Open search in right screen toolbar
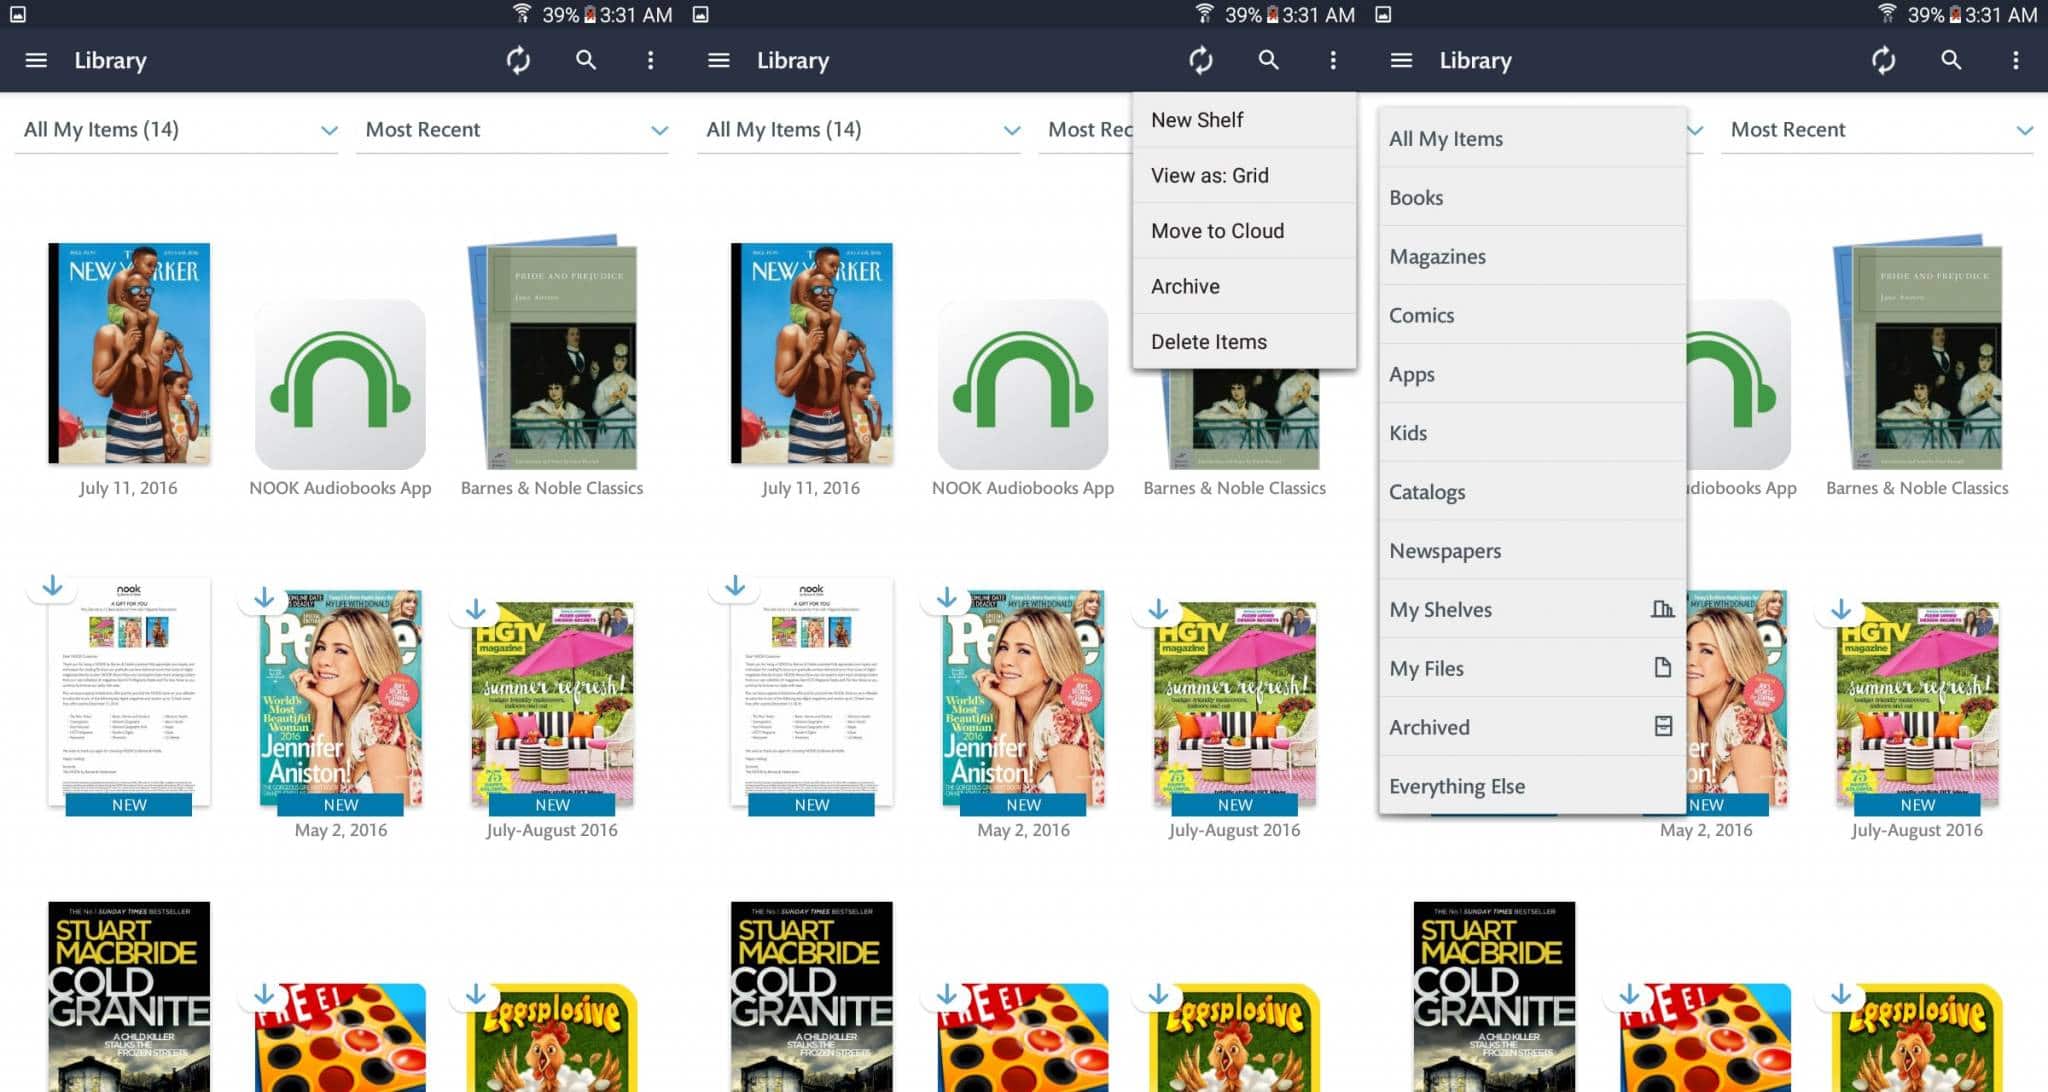 point(1951,60)
